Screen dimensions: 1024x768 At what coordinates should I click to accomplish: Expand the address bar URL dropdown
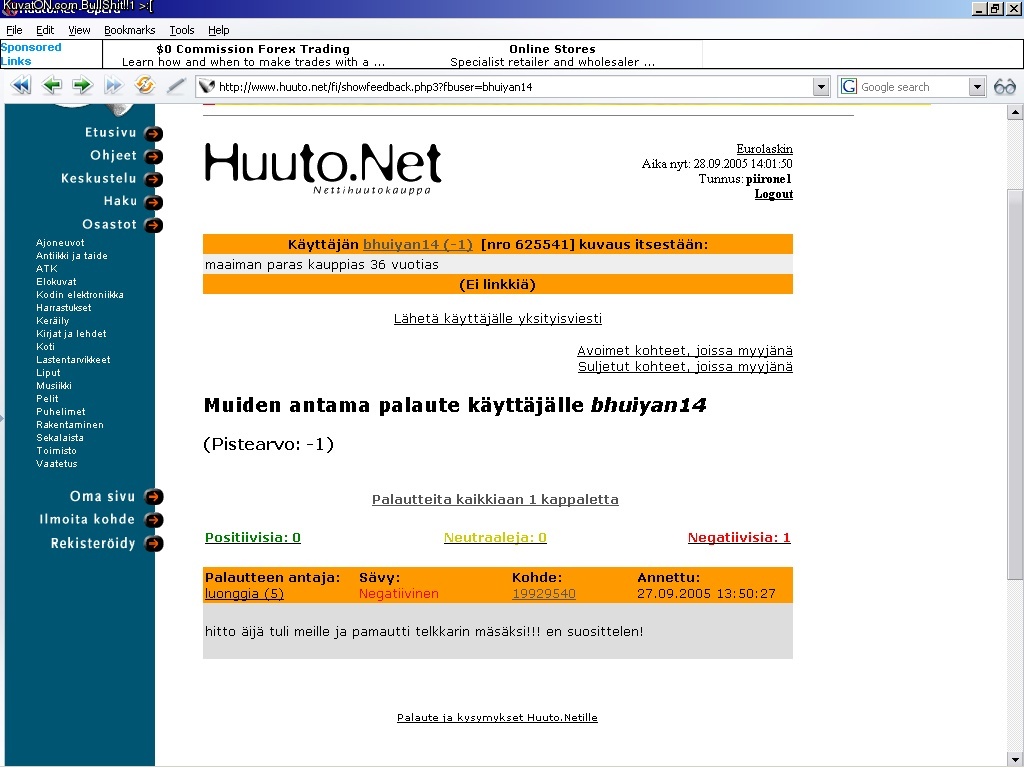[x=821, y=87]
